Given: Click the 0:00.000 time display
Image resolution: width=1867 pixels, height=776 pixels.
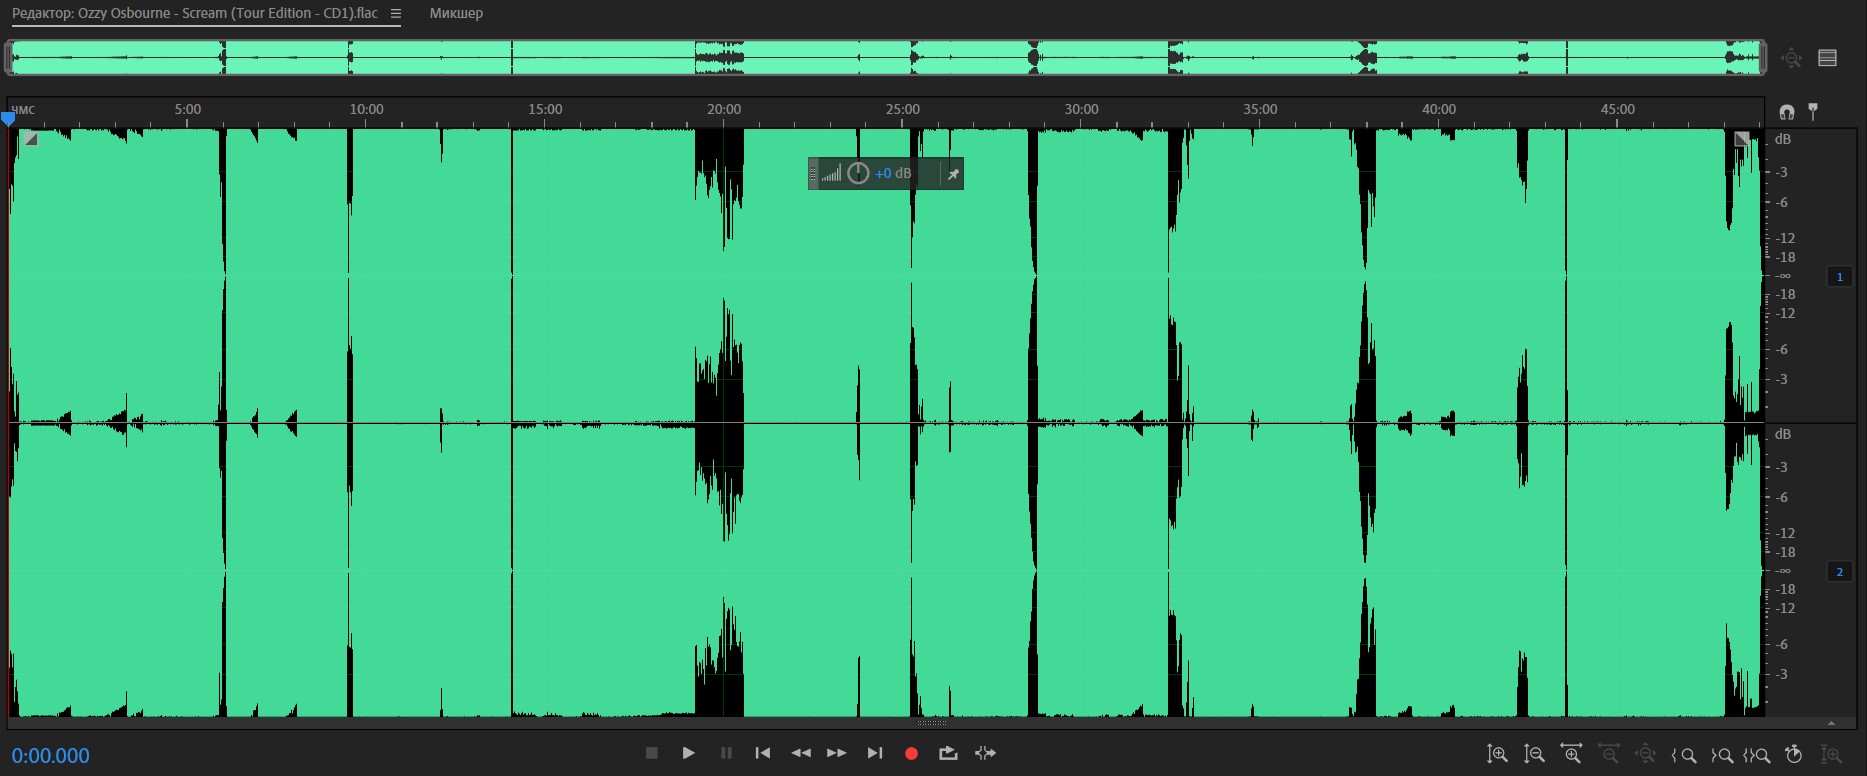Looking at the screenshot, I should coord(51,756).
